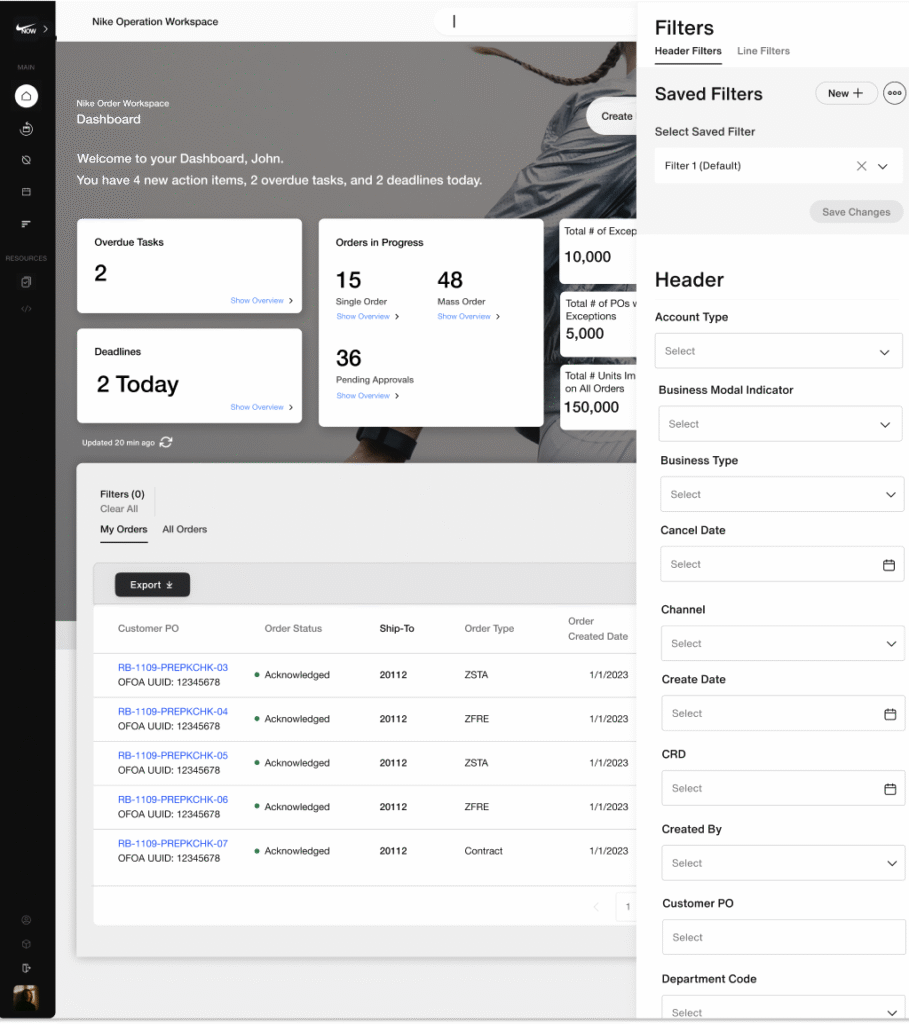Click the Export button
The height and width of the screenshot is (1024, 909).
click(152, 585)
